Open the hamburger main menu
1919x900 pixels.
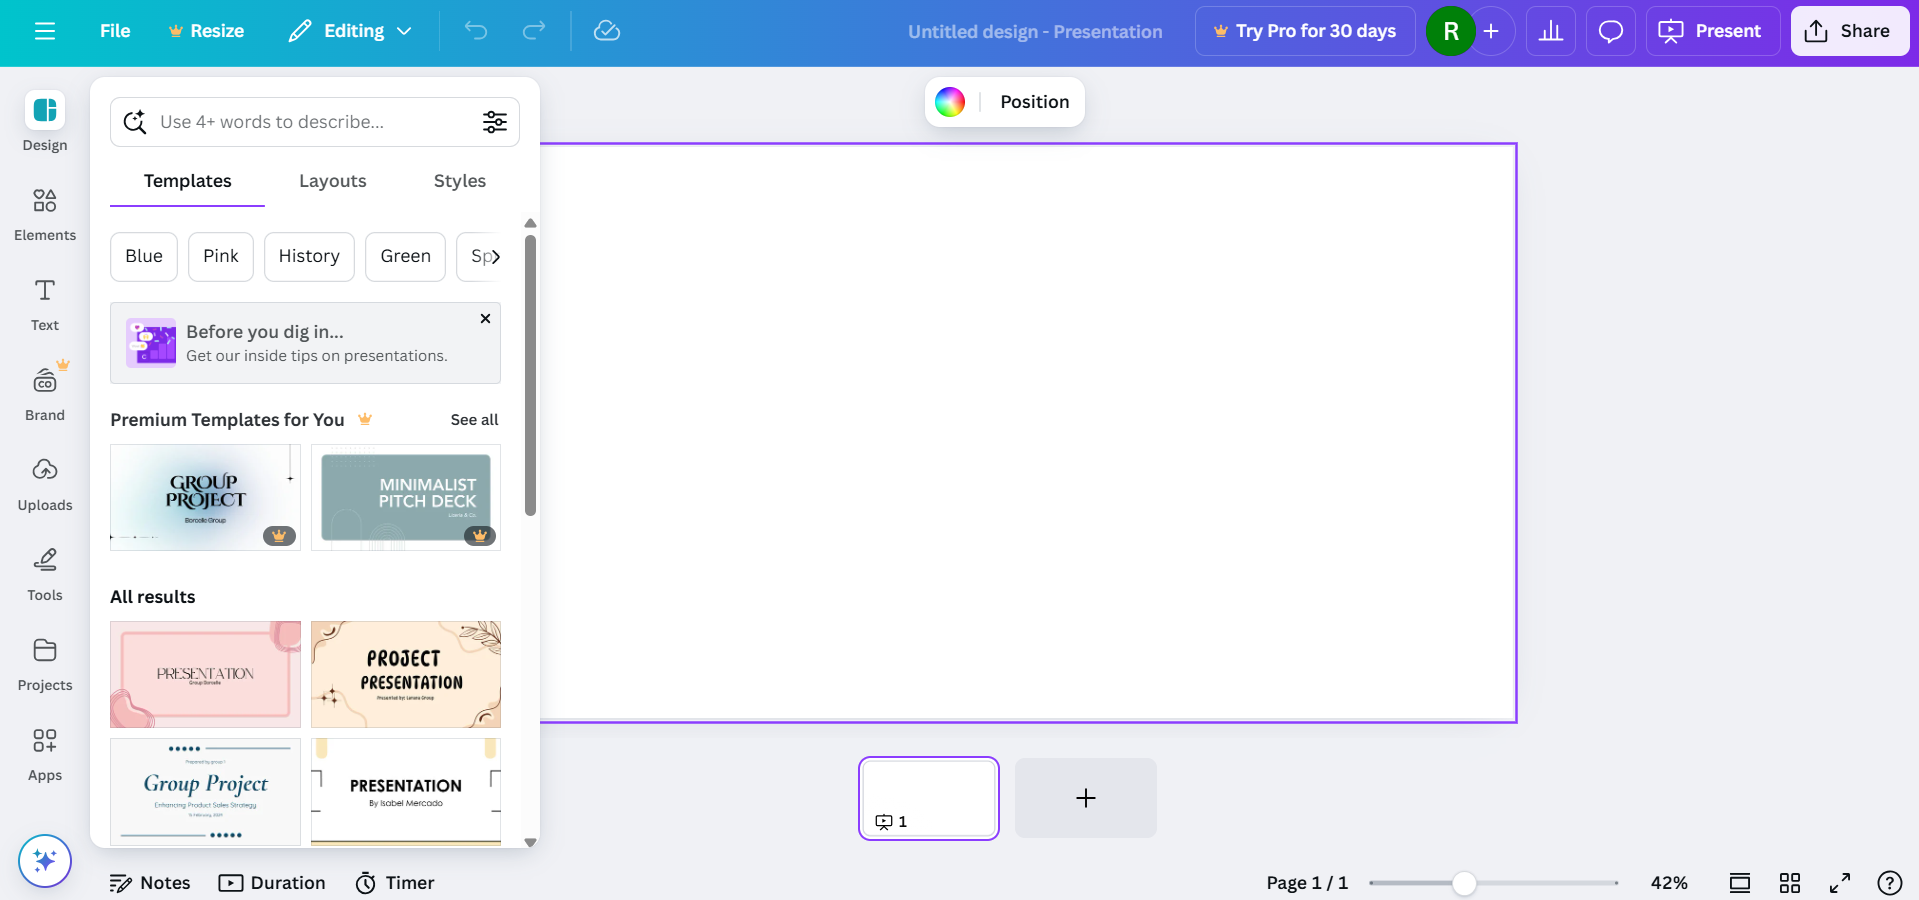point(45,31)
